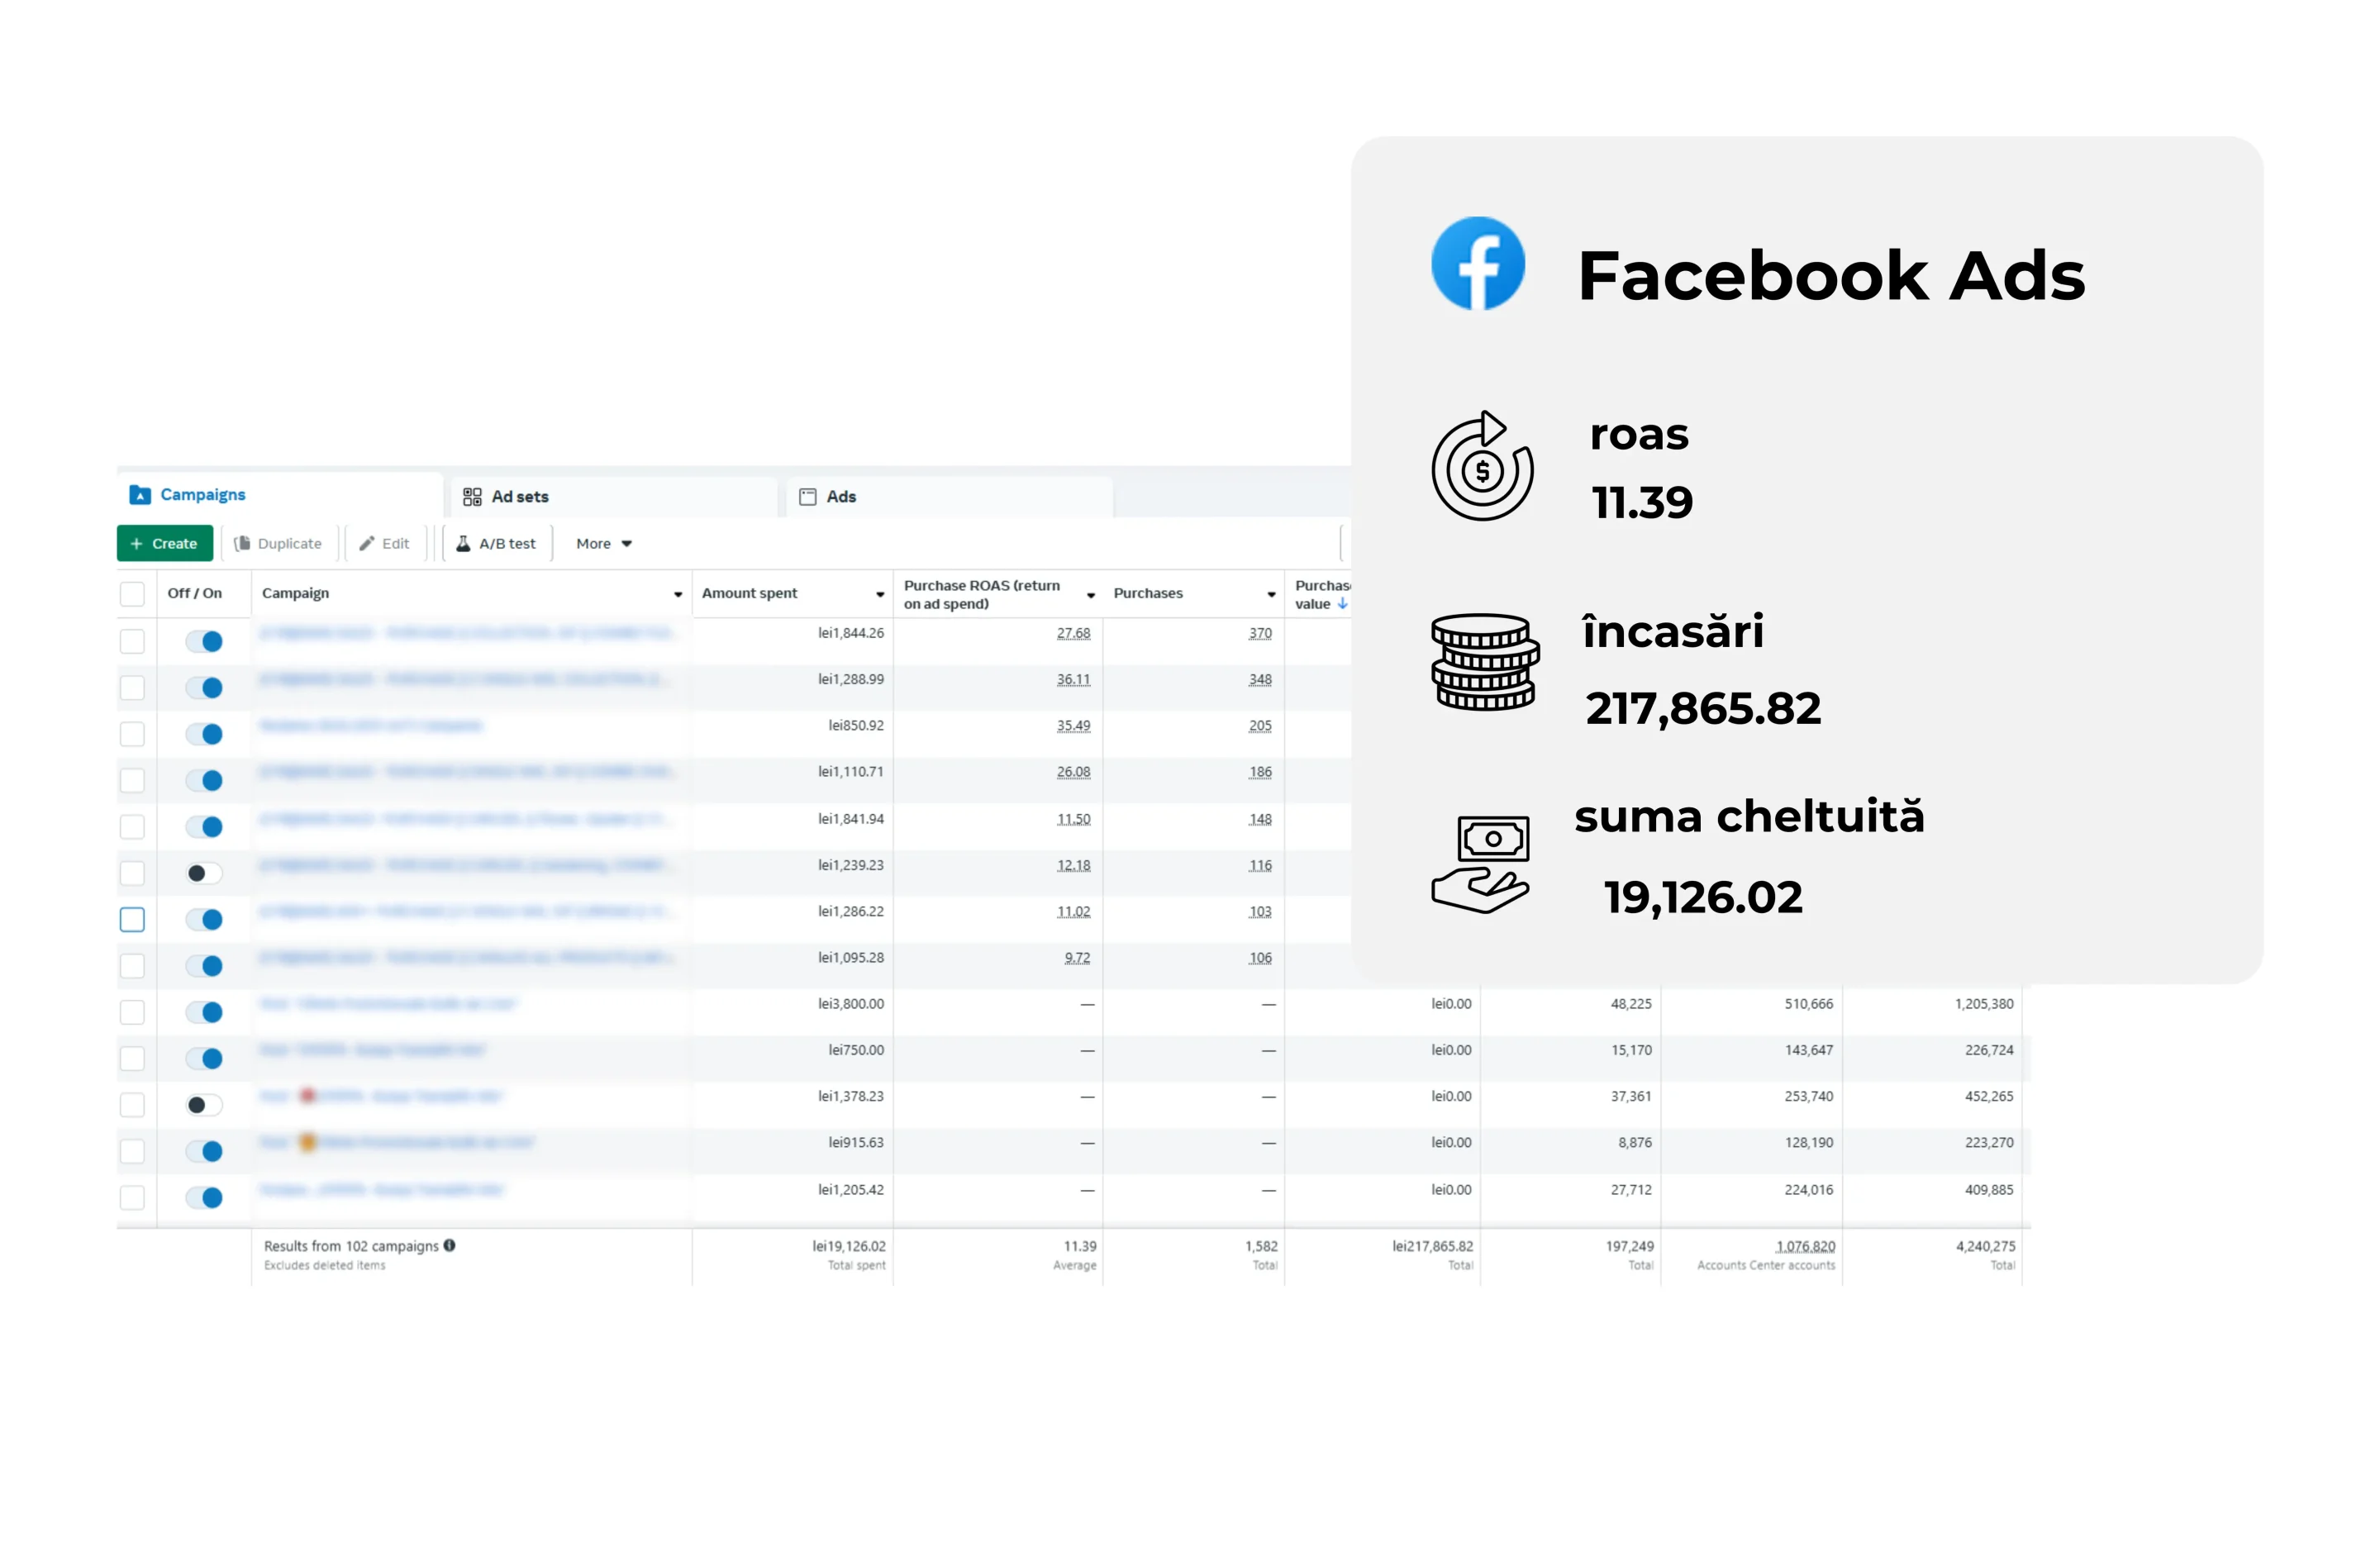Toggle off the first campaign's On switch

(205, 641)
